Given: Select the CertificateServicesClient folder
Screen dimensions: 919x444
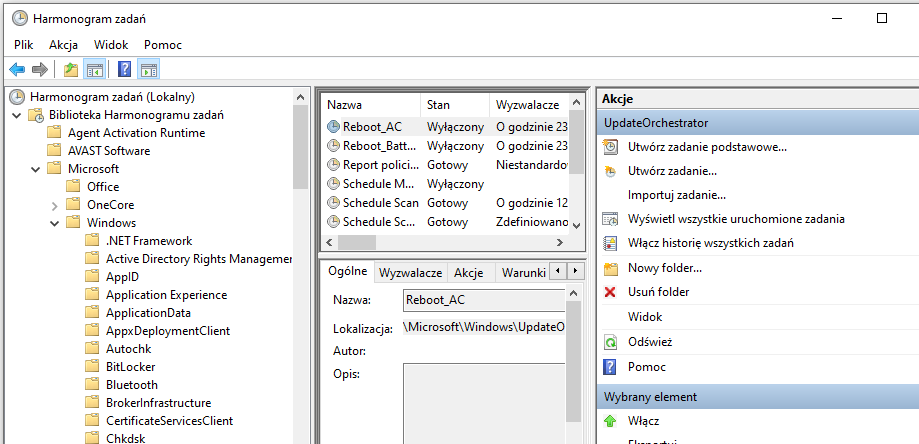Looking at the screenshot, I should (x=169, y=421).
